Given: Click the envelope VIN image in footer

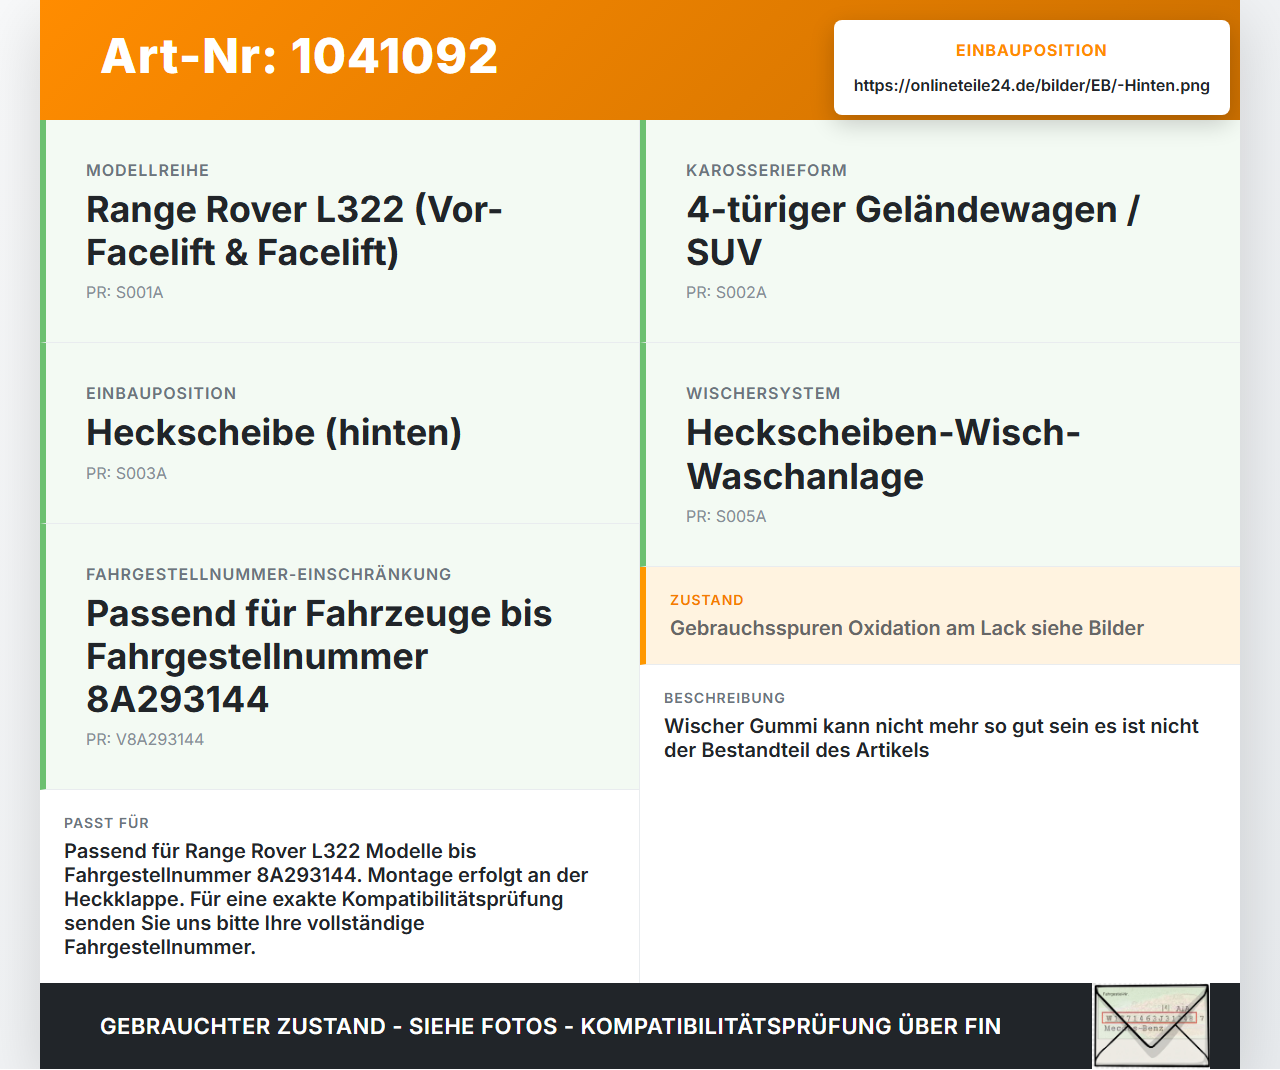Looking at the screenshot, I should (1151, 1026).
